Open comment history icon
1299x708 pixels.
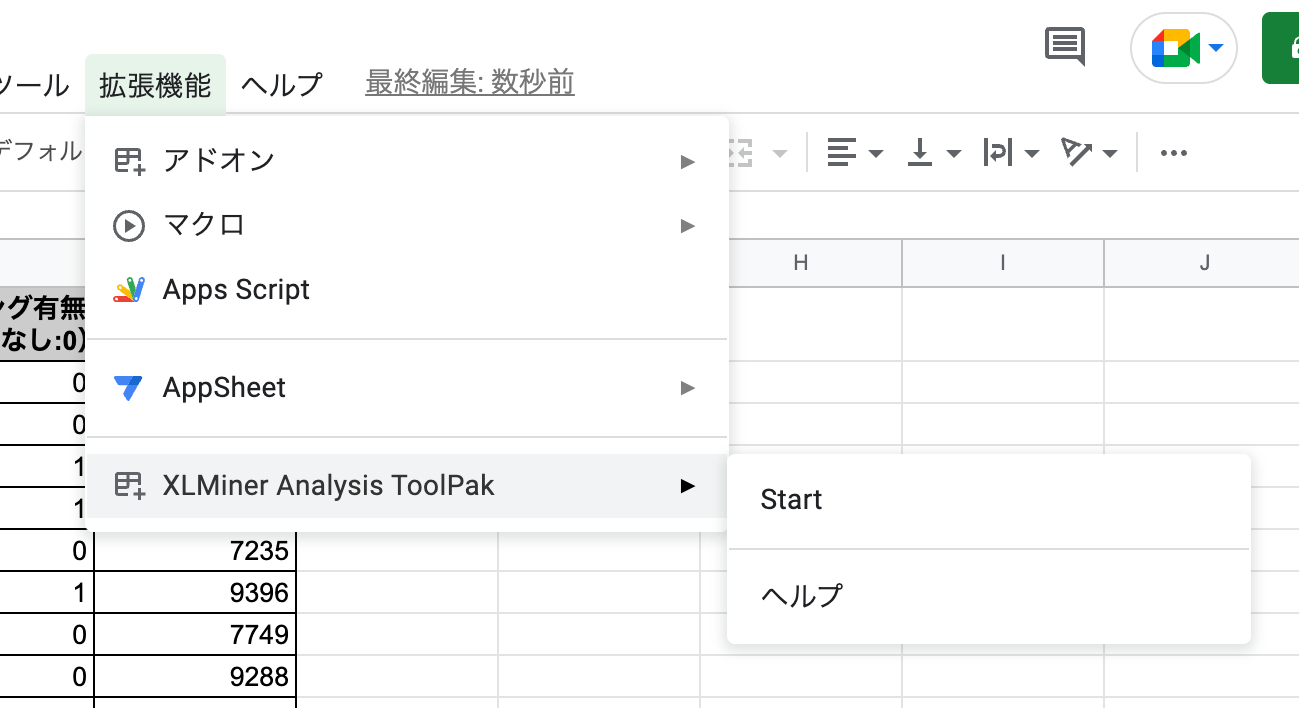(1065, 47)
